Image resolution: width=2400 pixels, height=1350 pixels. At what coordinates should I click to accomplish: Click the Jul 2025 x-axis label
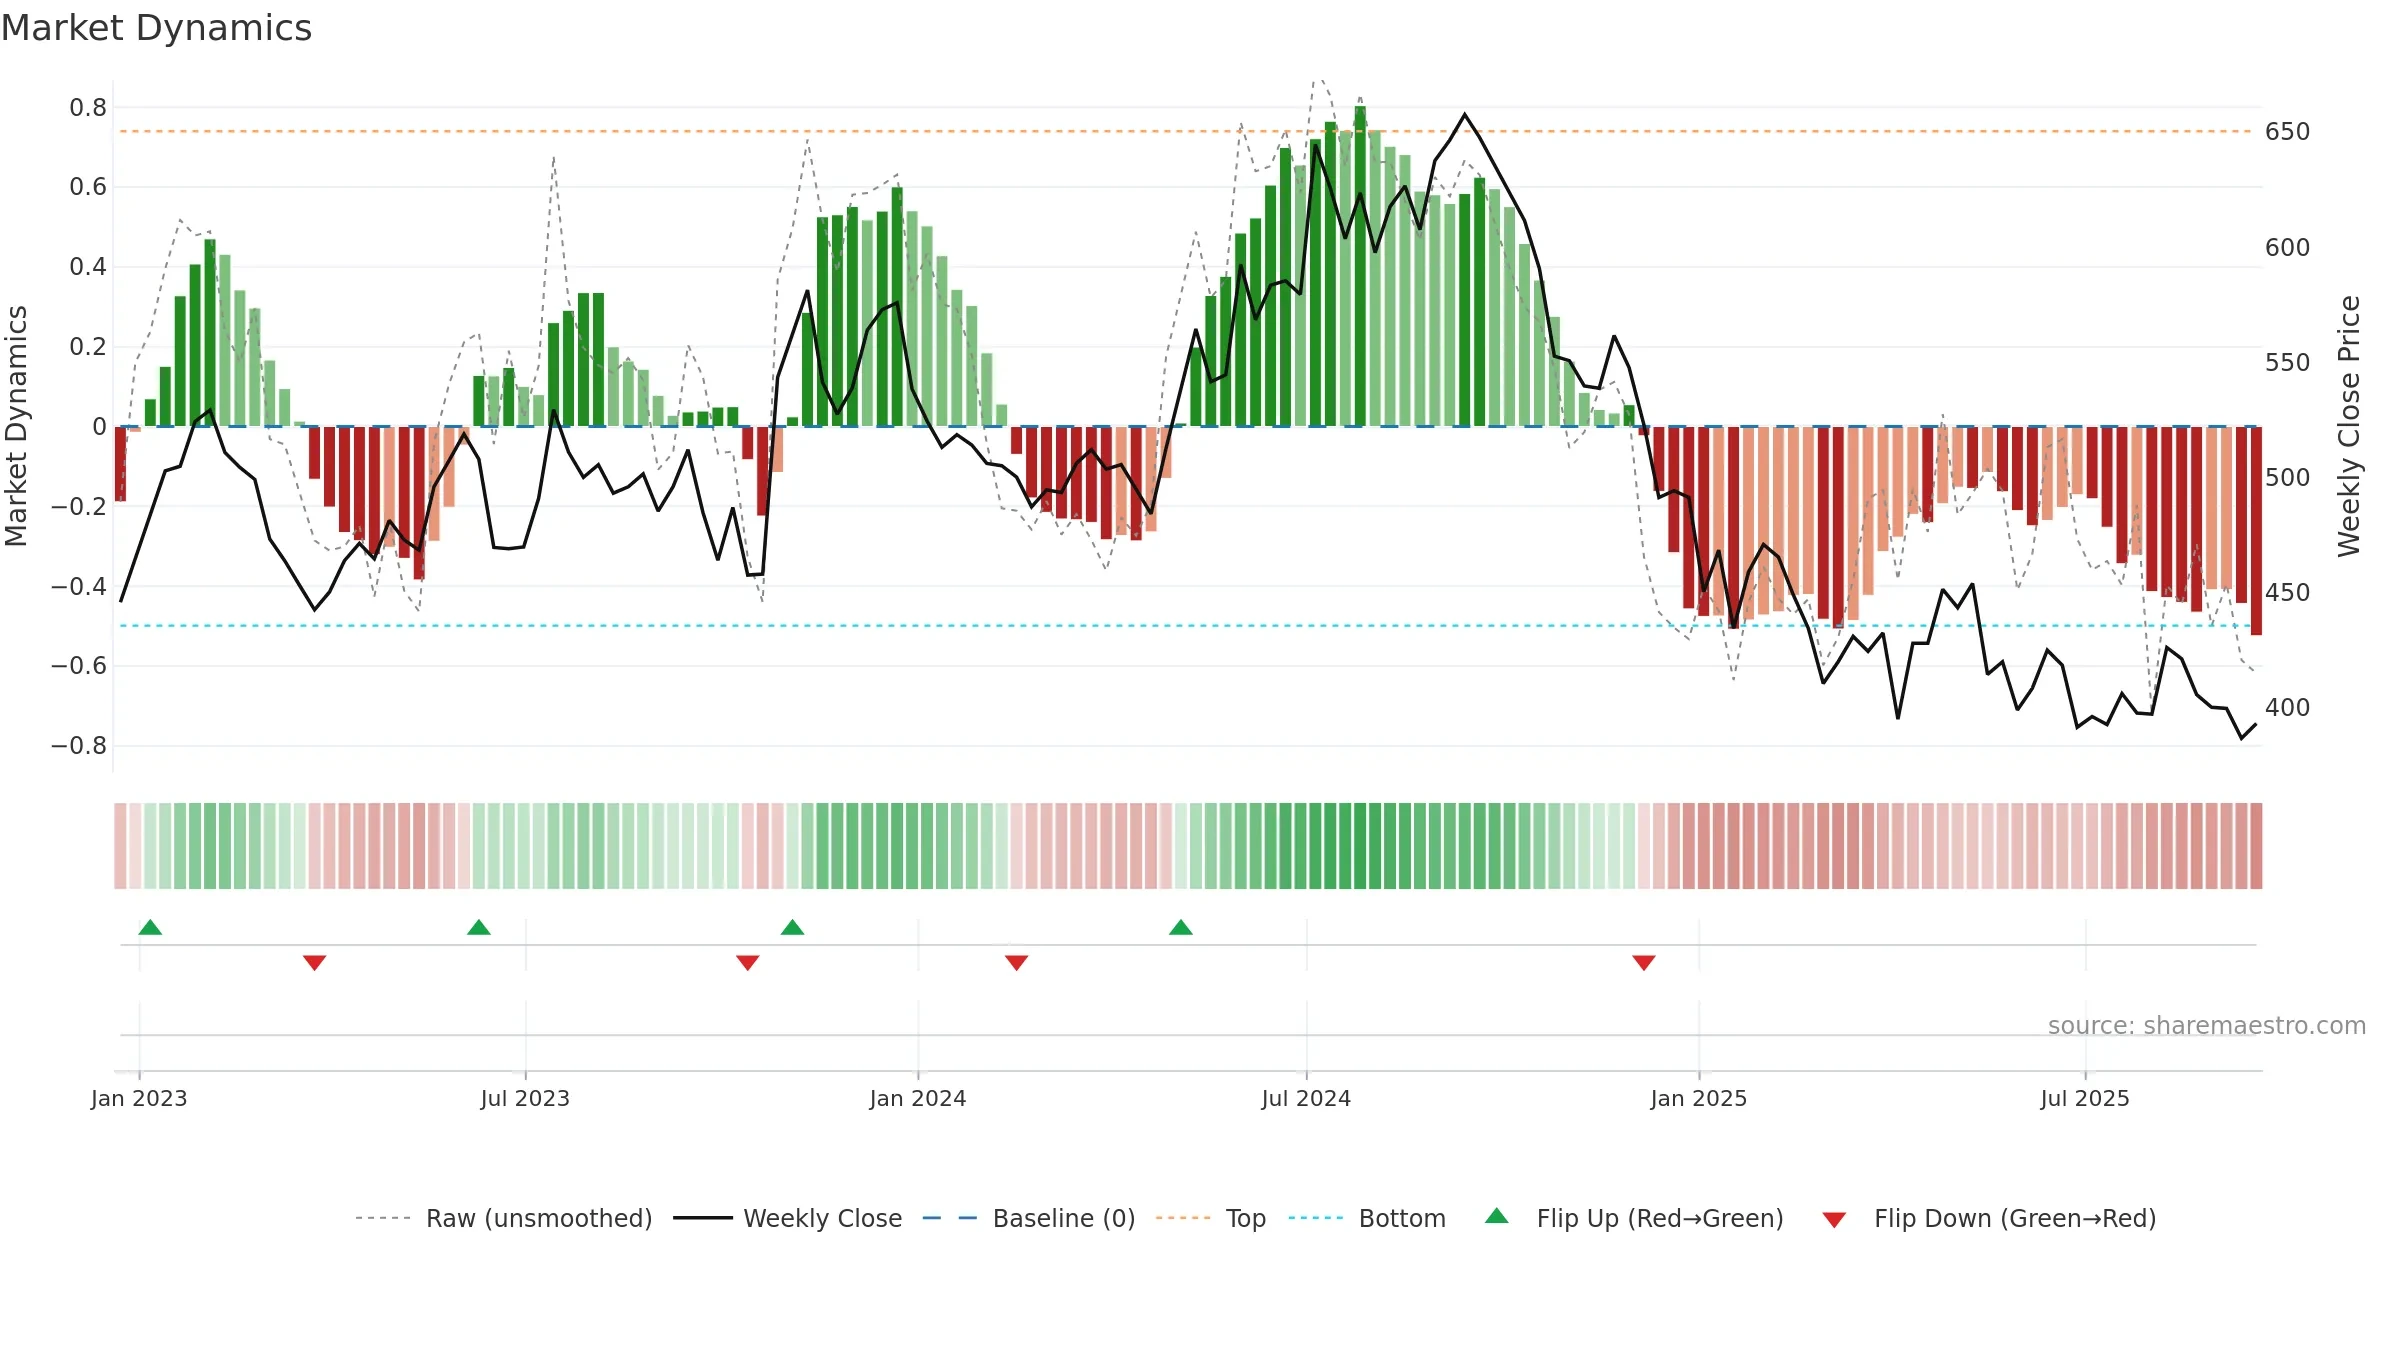pyautogui.click(x=2085, y=1098)
